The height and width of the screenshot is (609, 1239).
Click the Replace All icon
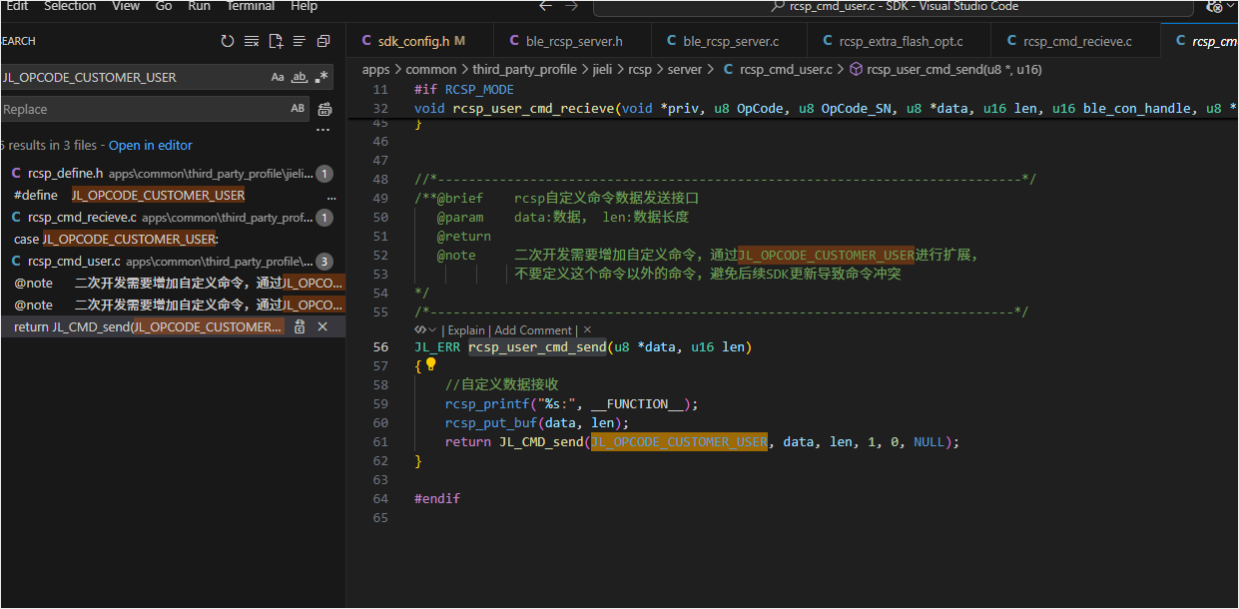325,109
